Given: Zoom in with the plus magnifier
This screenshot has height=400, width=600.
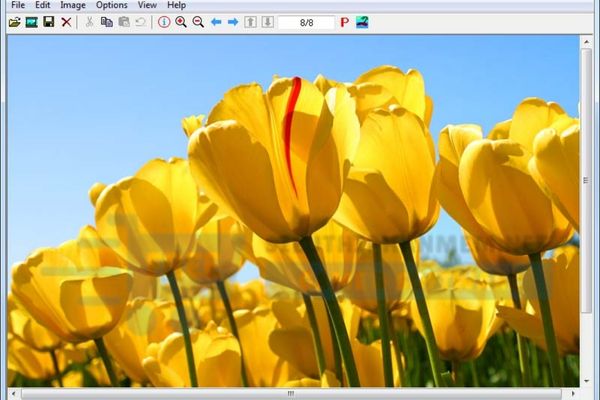Looking at the screenshot, I should coord(181,22).
